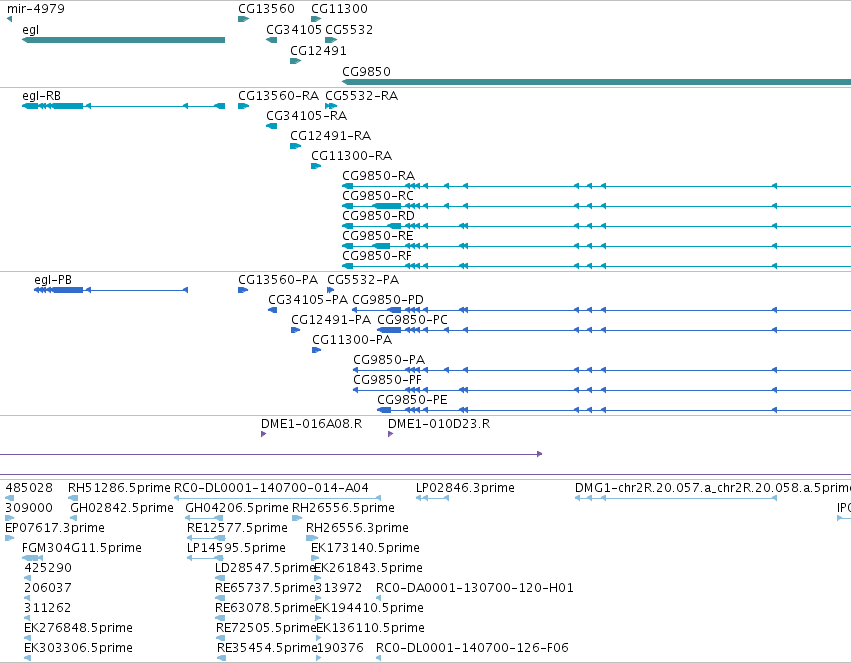Click the EP07617.3prime EST label

pos(55,528)
